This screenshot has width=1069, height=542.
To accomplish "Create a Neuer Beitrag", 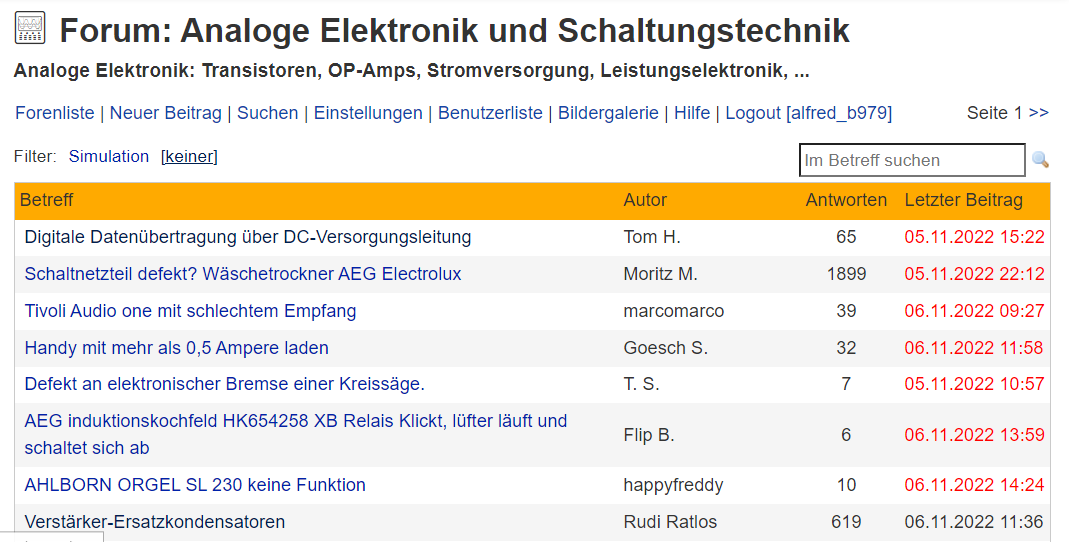I will click(x=166, y=113).
